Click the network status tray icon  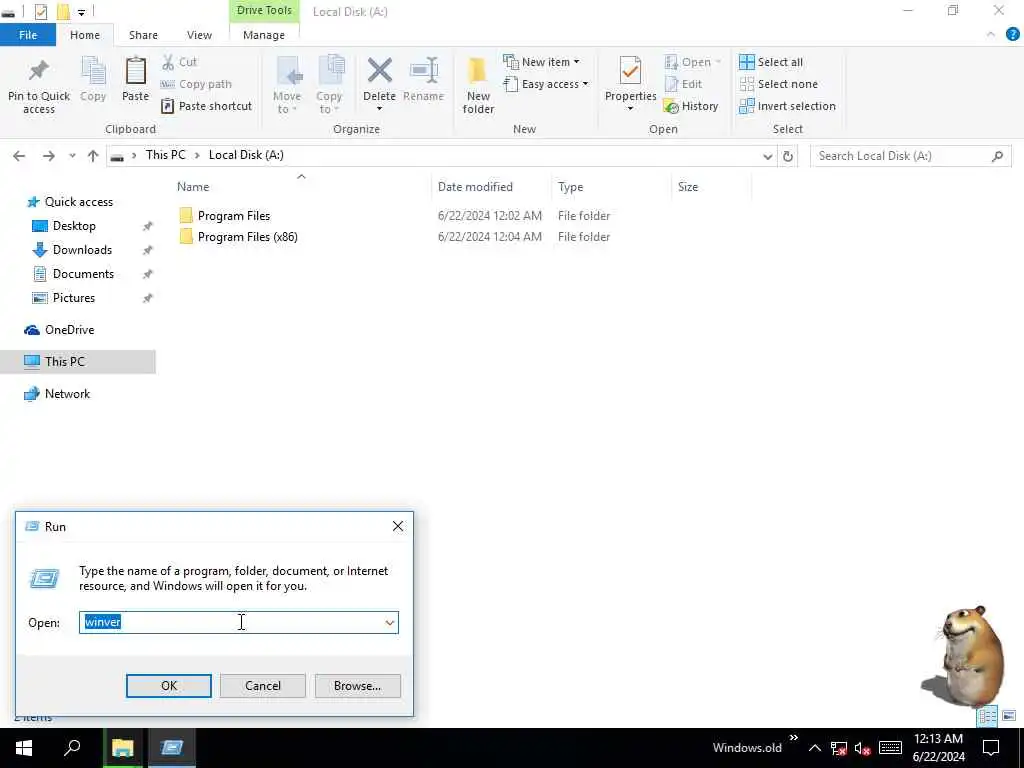click(x=839, y=748)
